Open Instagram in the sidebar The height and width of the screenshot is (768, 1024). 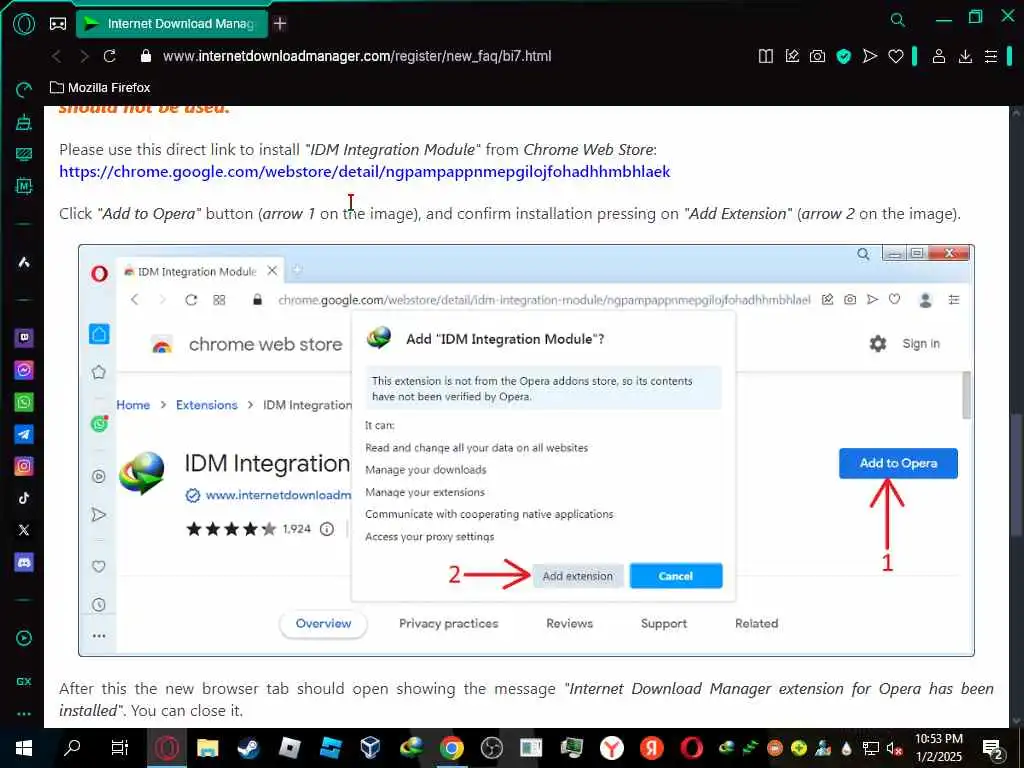24,466
